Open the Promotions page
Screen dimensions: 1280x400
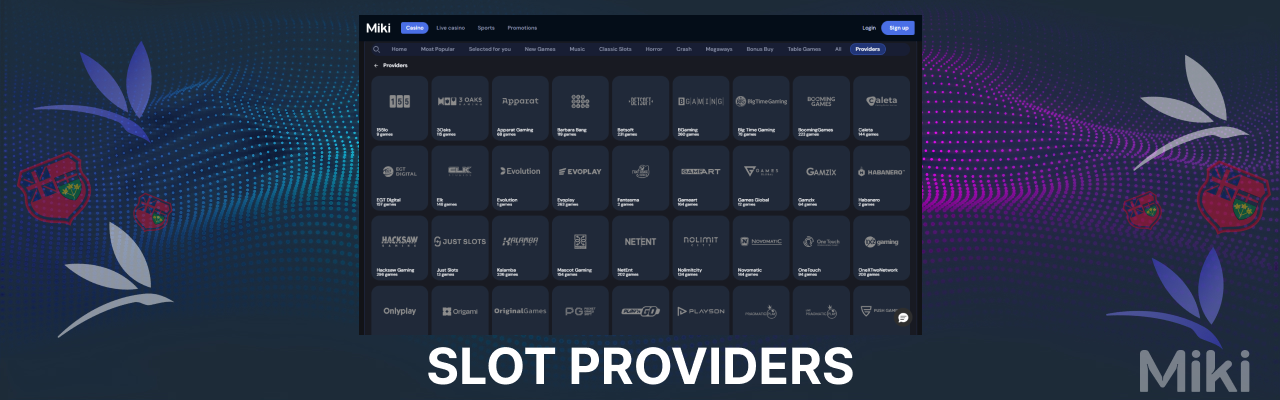click(x=522, y=28)
